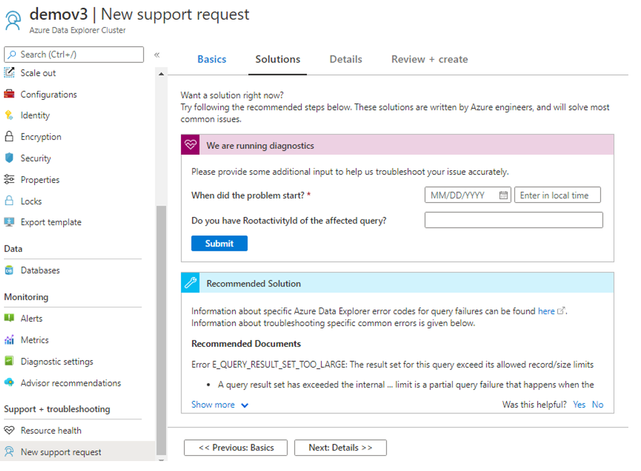This screenshot has height=471, width=641.
Task: Click the Metrics chart icon
Action: (9, 340)
